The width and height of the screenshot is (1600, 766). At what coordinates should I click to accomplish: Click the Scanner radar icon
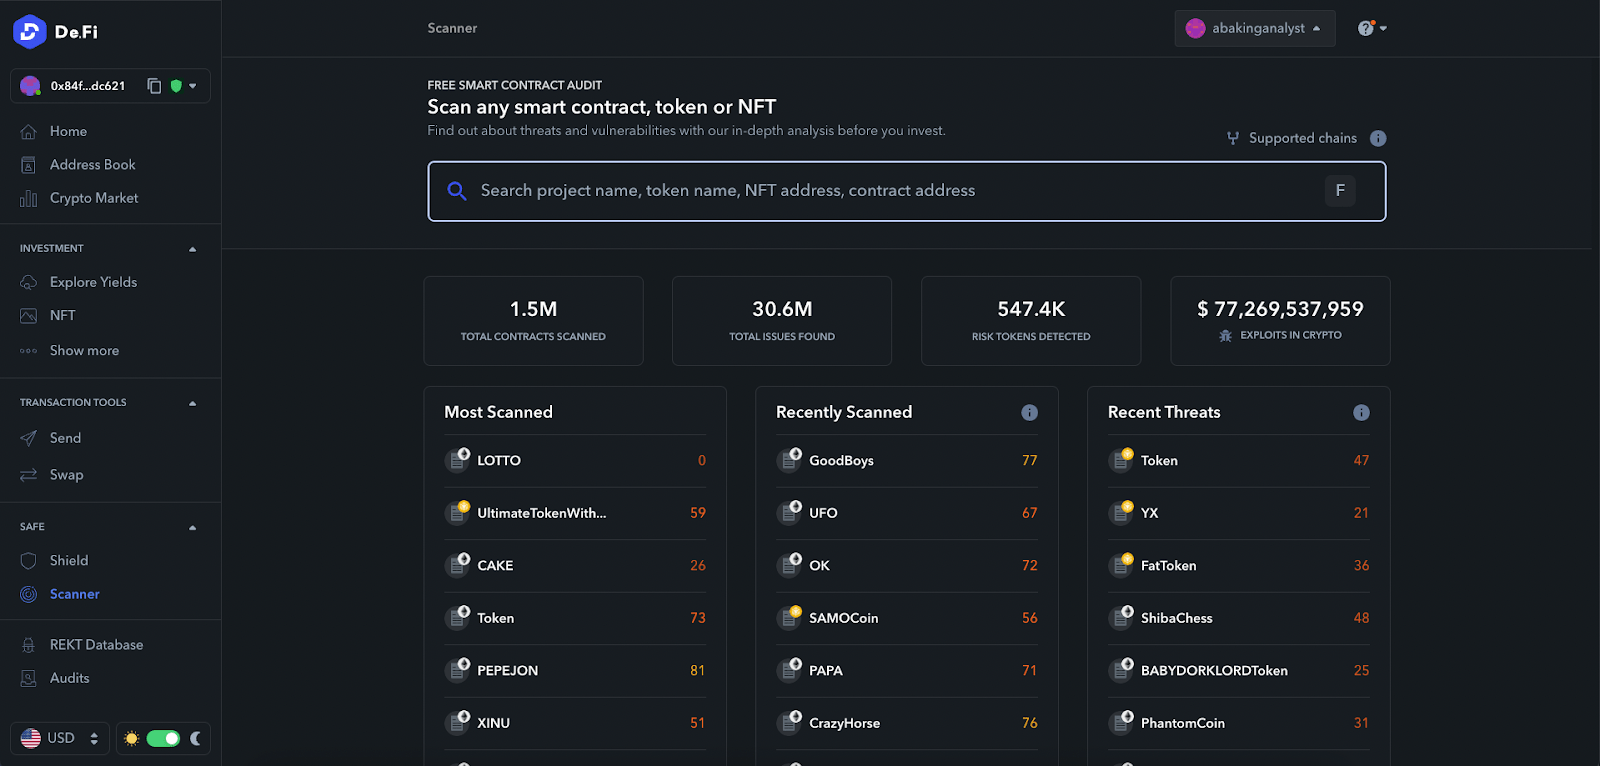tap(29, 594)
